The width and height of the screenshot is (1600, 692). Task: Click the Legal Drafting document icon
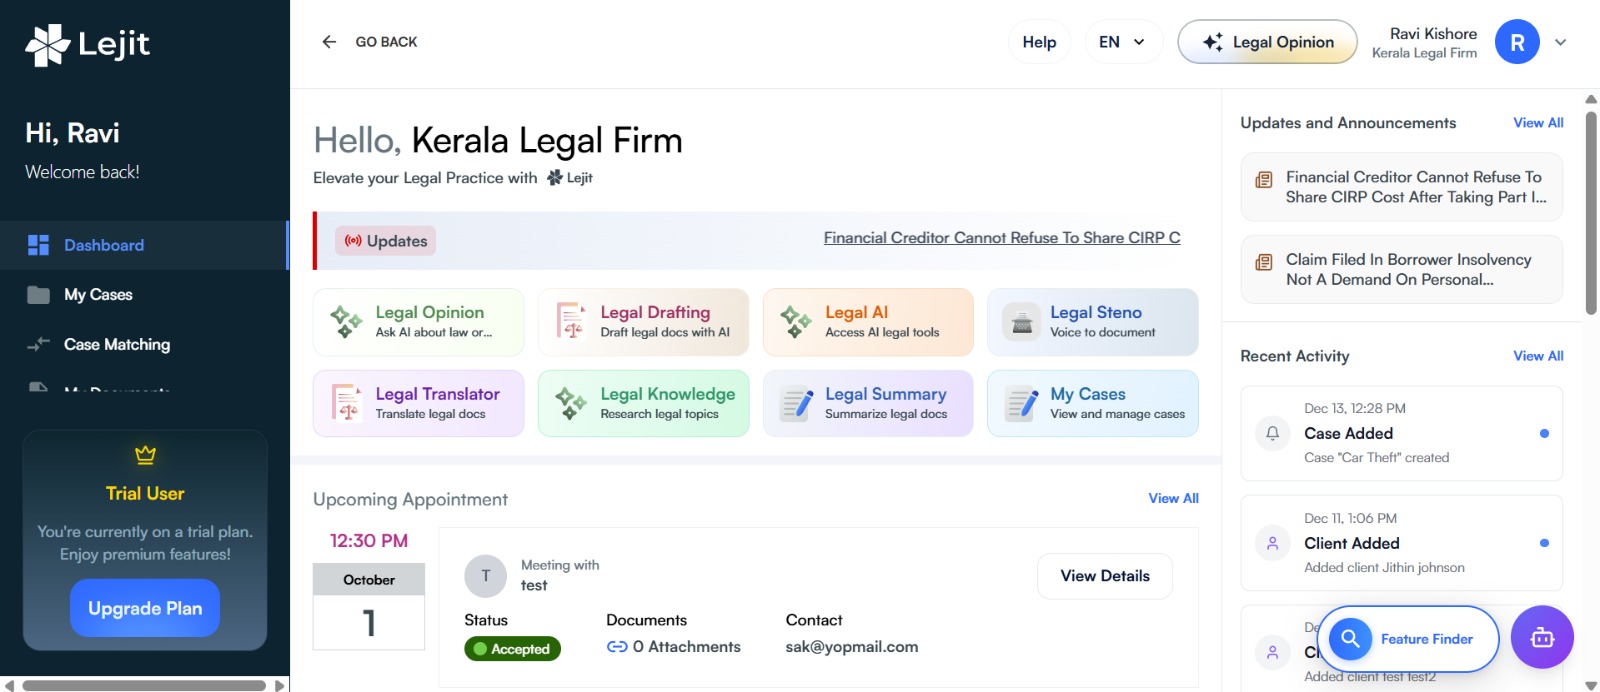pos(572,323)
